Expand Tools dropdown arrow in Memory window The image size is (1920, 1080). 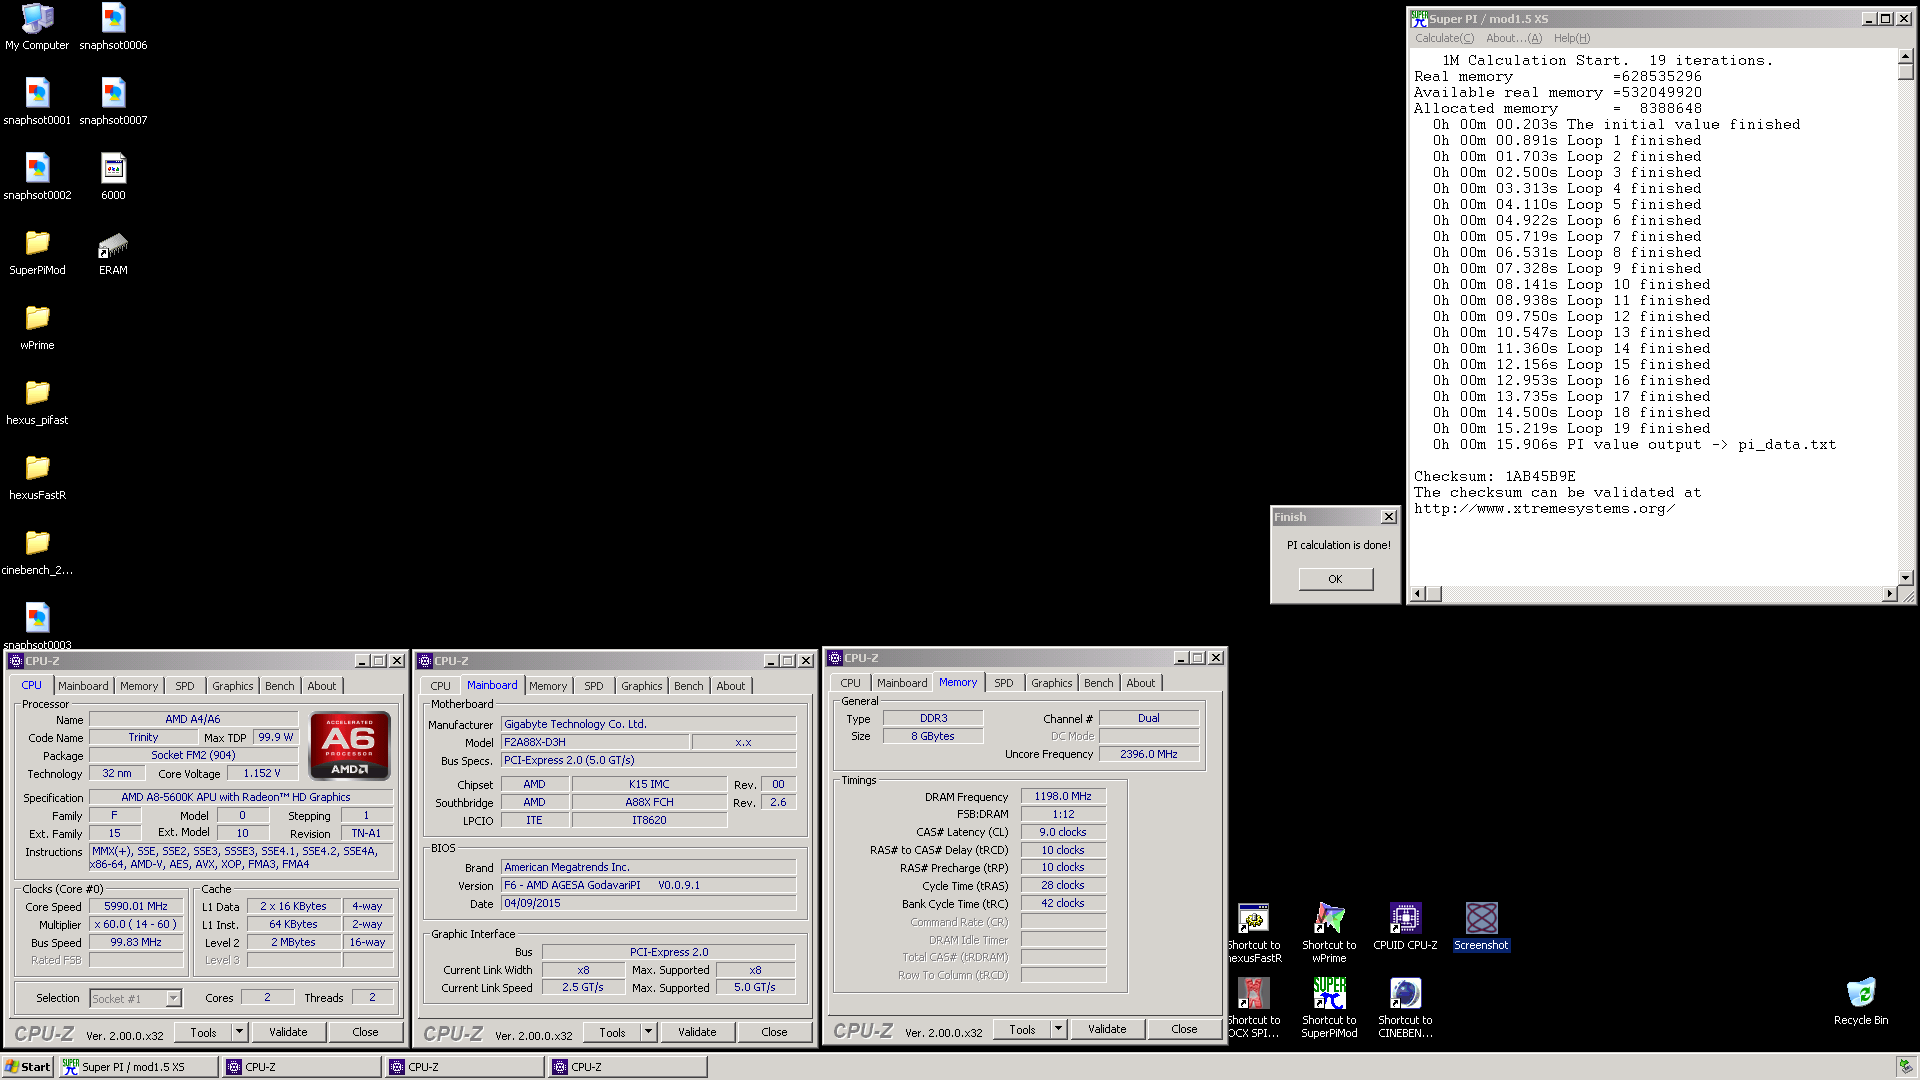(x=1058, y=1029)
